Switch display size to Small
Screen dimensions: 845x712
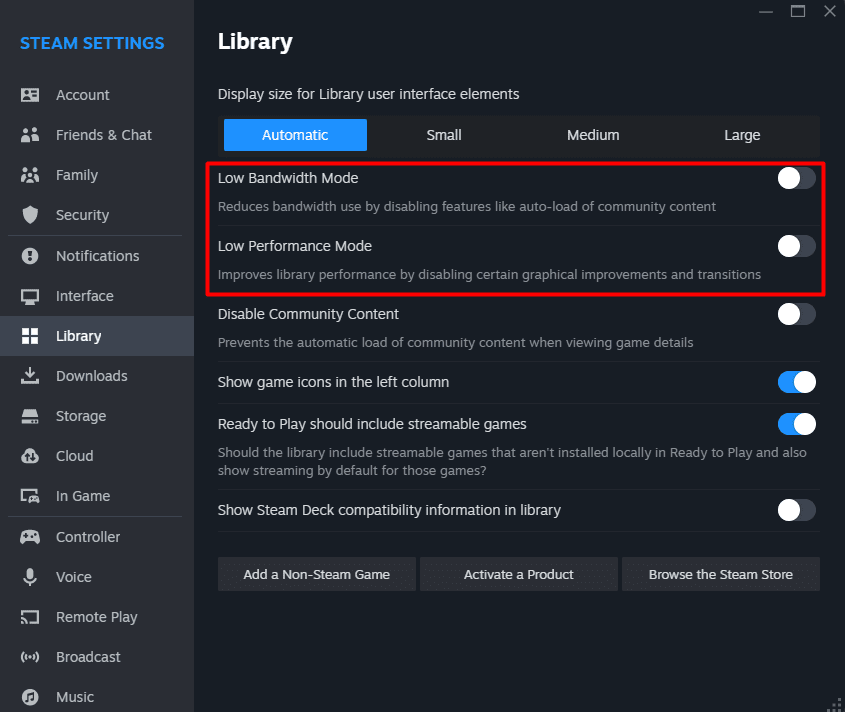[x=443, y=135]
